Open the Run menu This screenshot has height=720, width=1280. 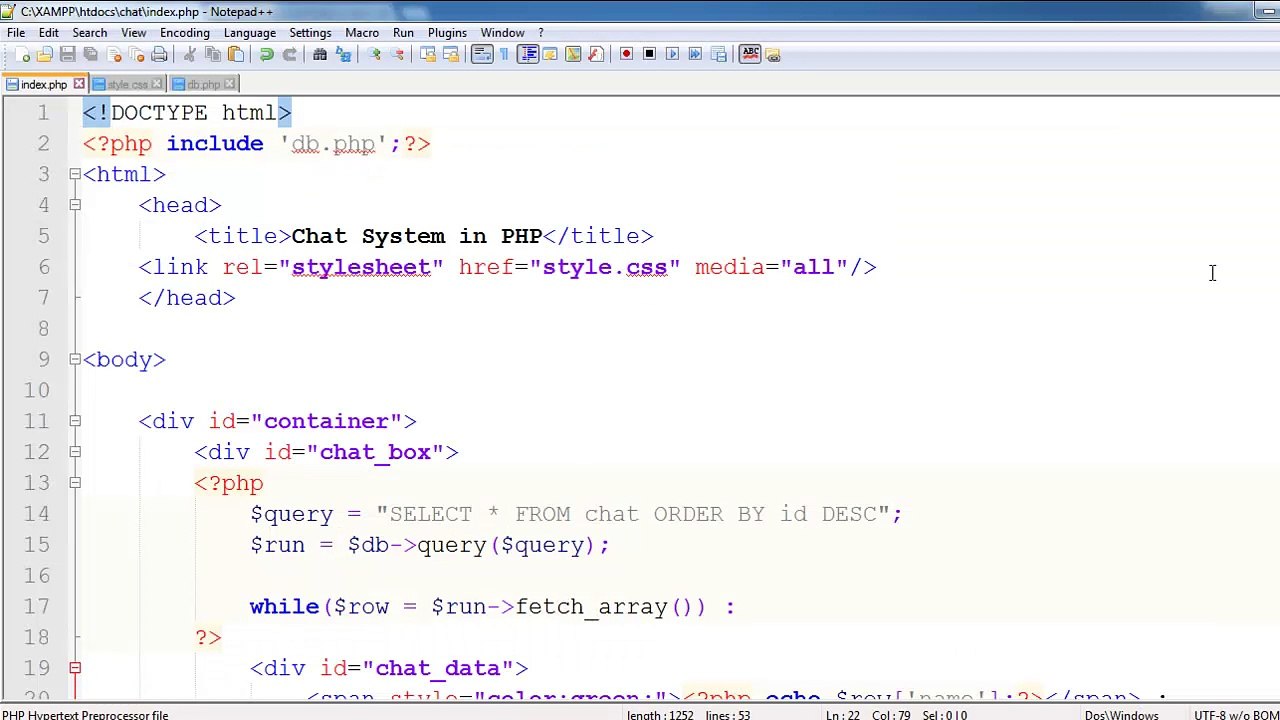(403, 33)
